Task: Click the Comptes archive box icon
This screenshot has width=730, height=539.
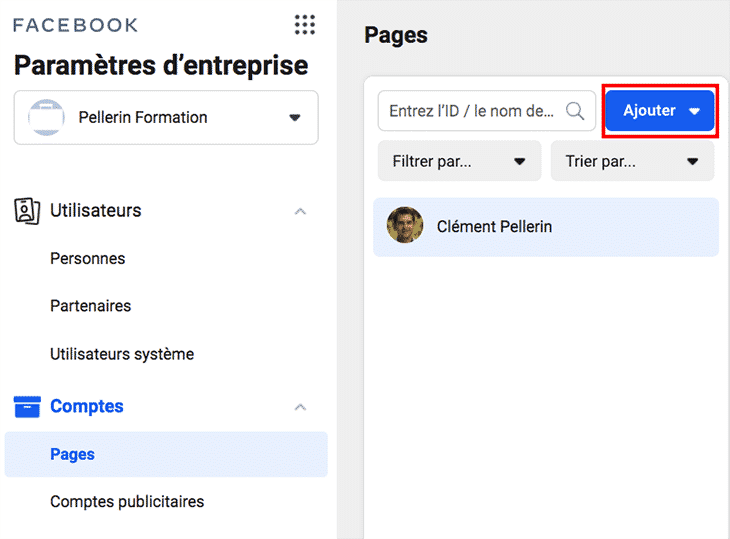Action: pos(27,407)
